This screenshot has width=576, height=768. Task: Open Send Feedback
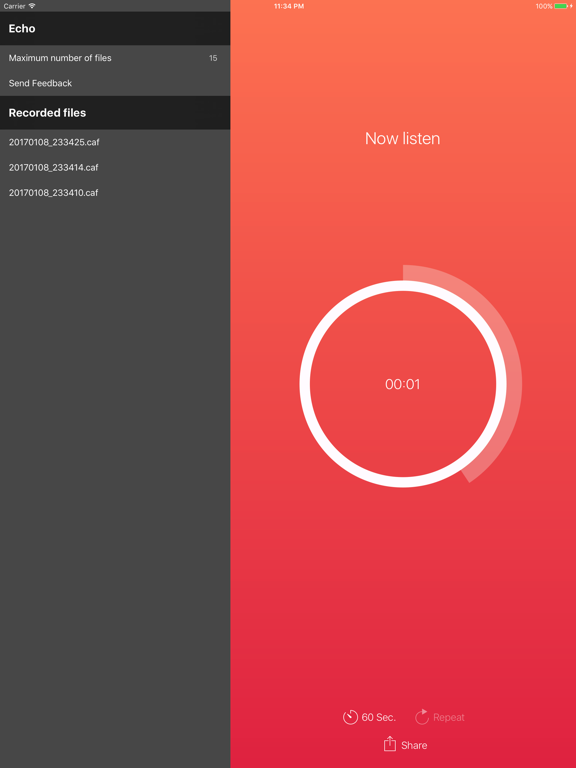[115, 83]
